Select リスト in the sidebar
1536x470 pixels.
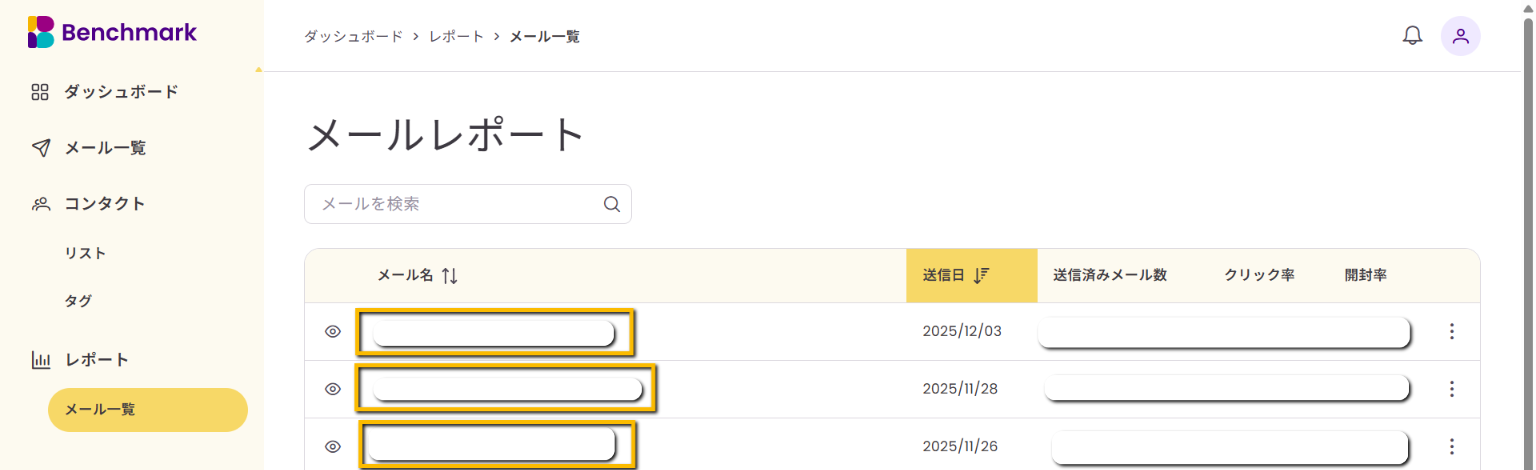tap(85, 253)
